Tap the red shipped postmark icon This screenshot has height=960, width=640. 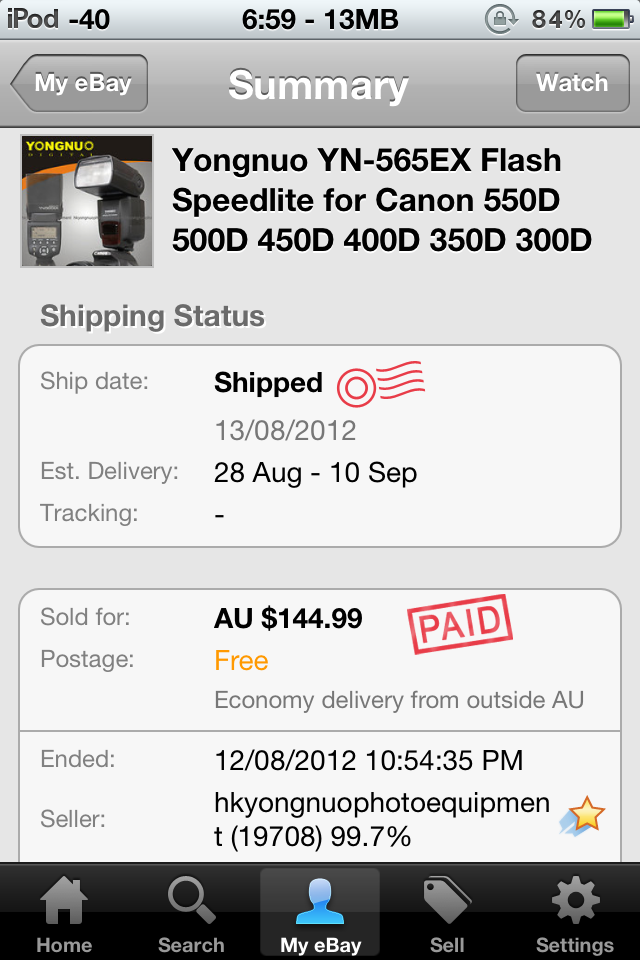[380, 384]
